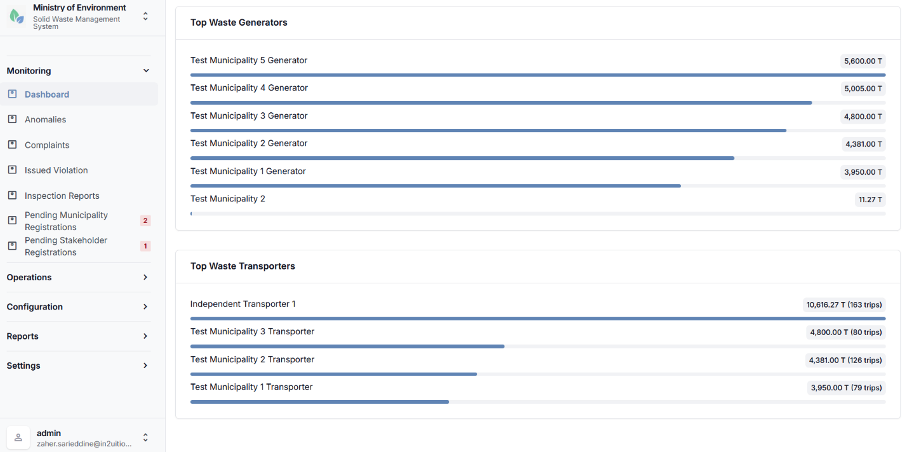
Task: Click the Issued Violation sidebar icon
Action: click(x=13, y=170)
